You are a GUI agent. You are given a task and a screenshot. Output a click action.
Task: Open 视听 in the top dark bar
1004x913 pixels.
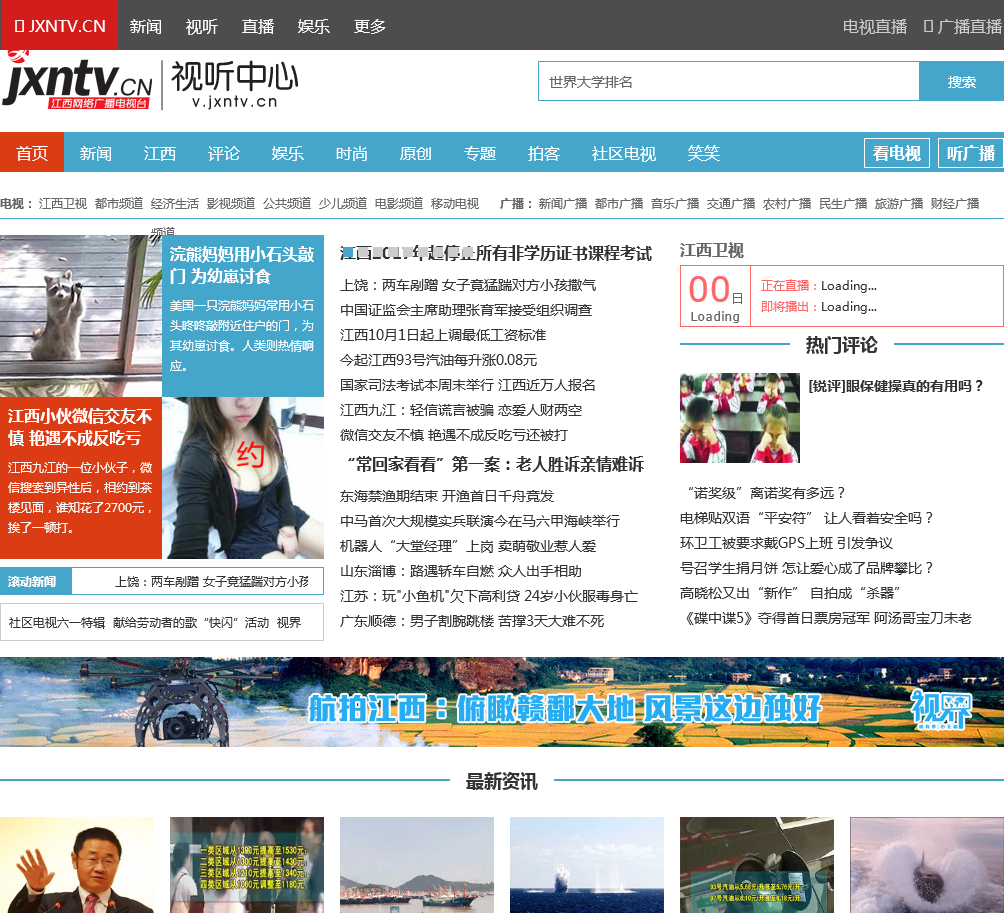point(202,26)
